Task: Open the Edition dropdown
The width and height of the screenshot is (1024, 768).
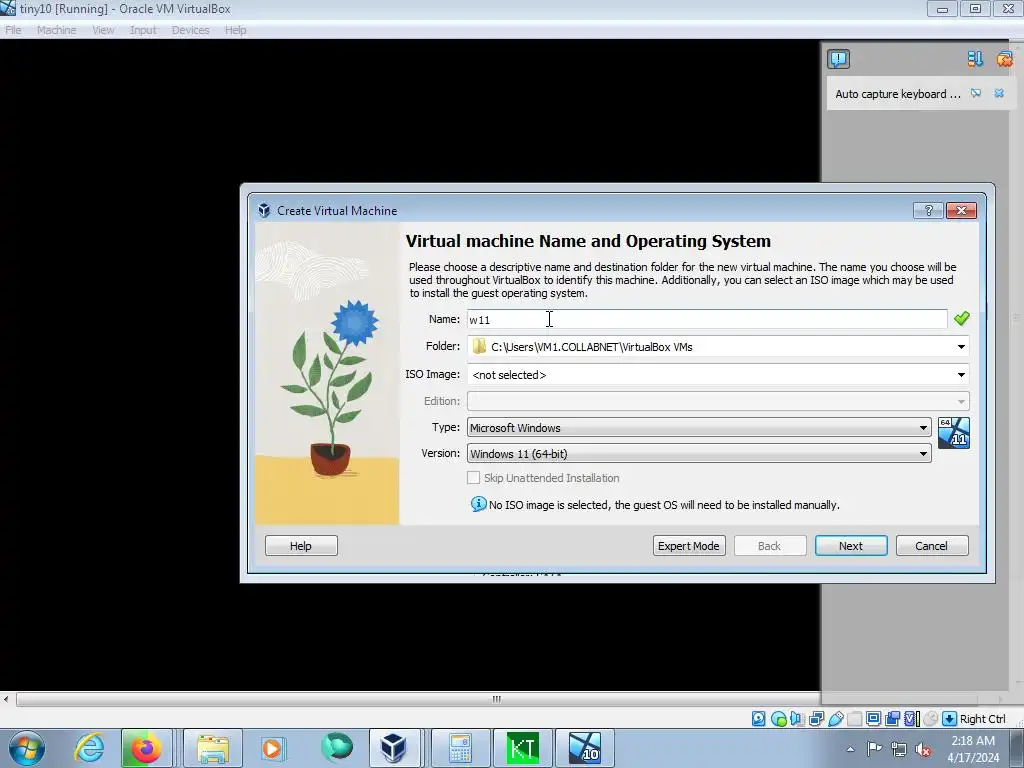Action: (718, 401)
